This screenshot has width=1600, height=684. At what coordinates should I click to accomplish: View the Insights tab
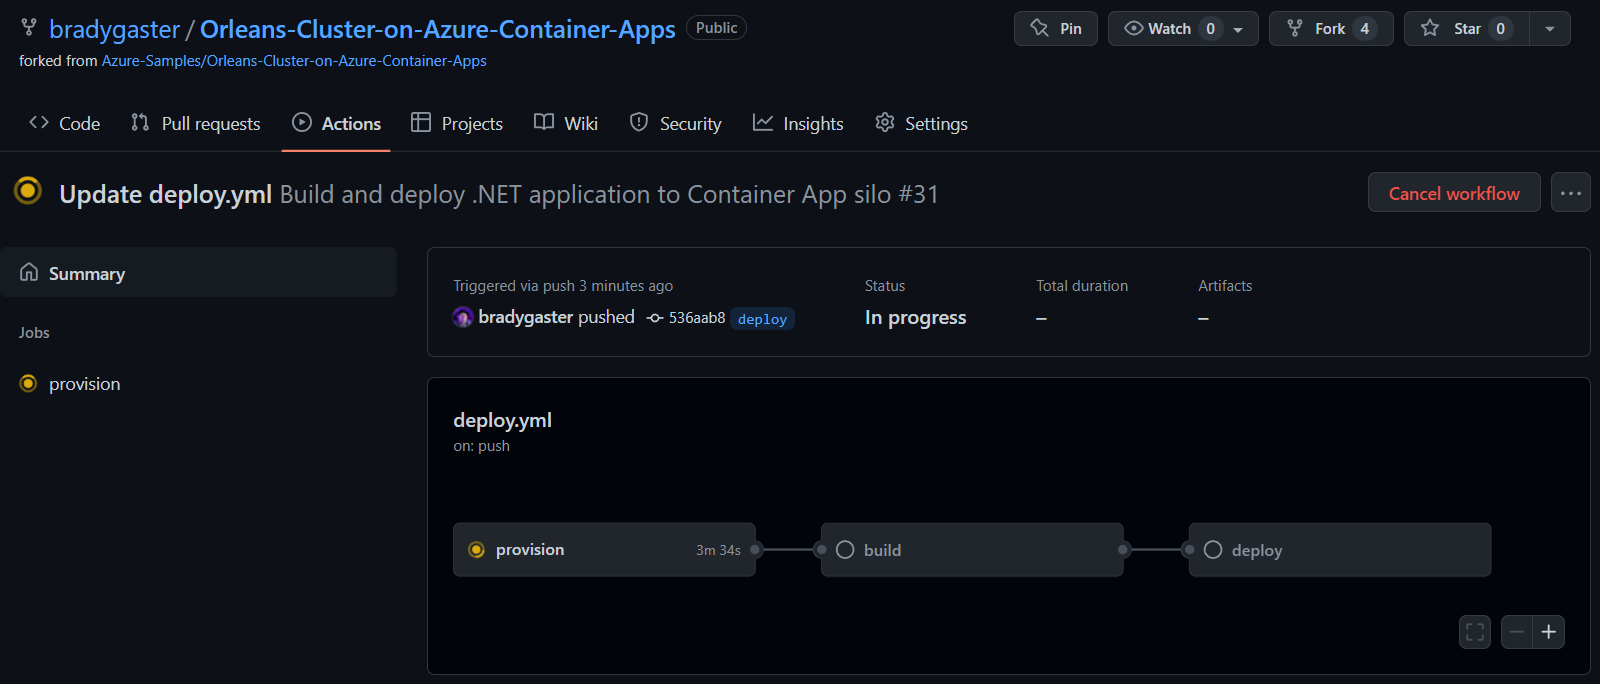tap(798, 124)
